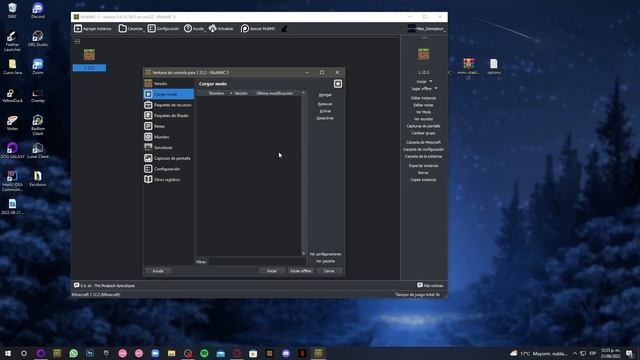
Task: Open Paquetes de Shader page
Action: pyautogui.click(x=169, y=116)
